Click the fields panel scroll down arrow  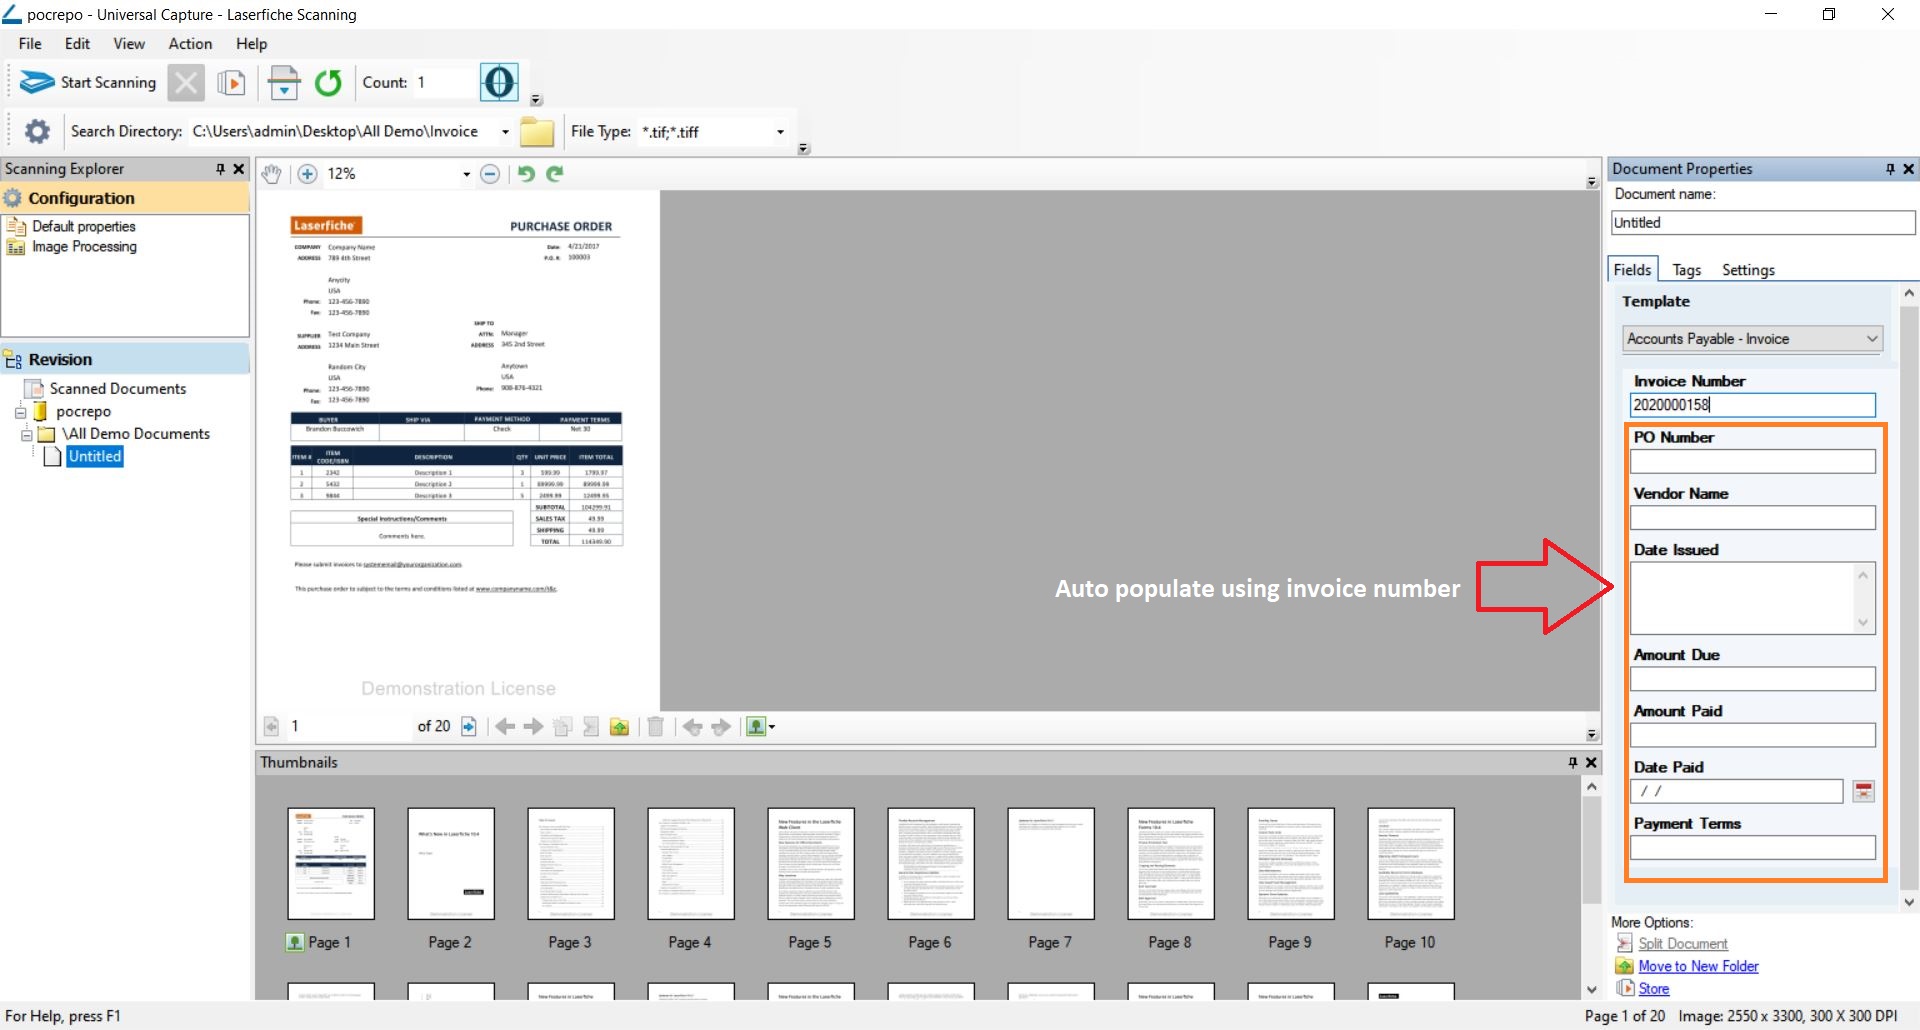pos(1909,902)
